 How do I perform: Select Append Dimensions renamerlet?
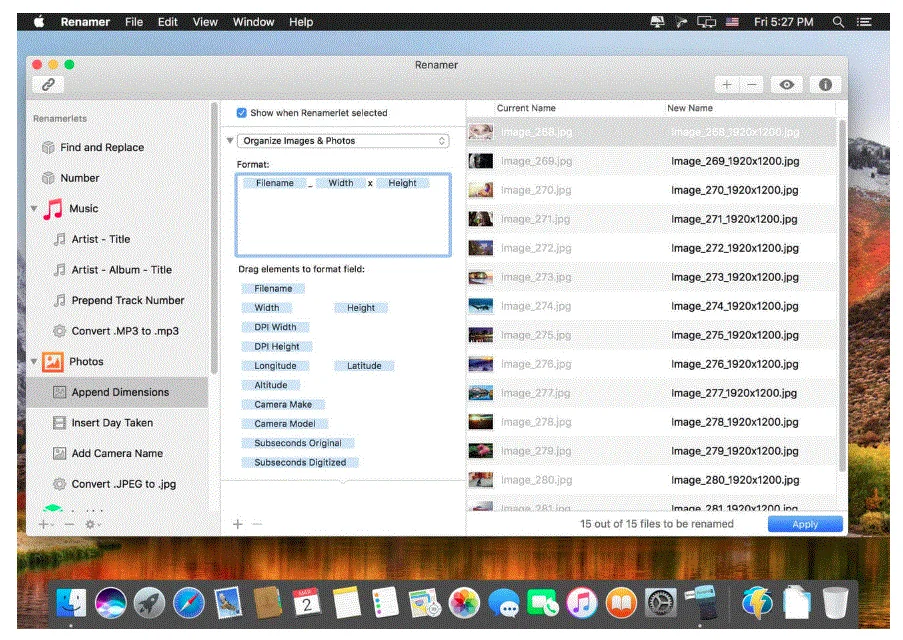(117, 392)
